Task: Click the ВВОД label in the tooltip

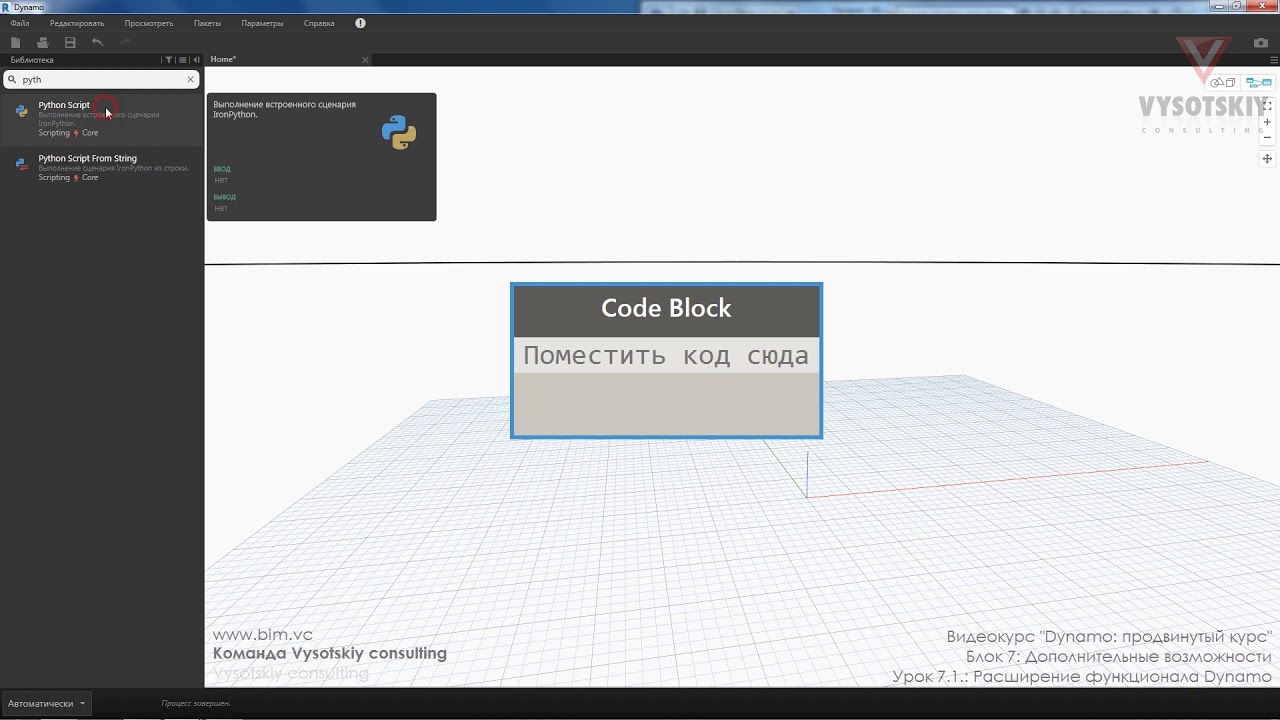Action: coord(222,169)
